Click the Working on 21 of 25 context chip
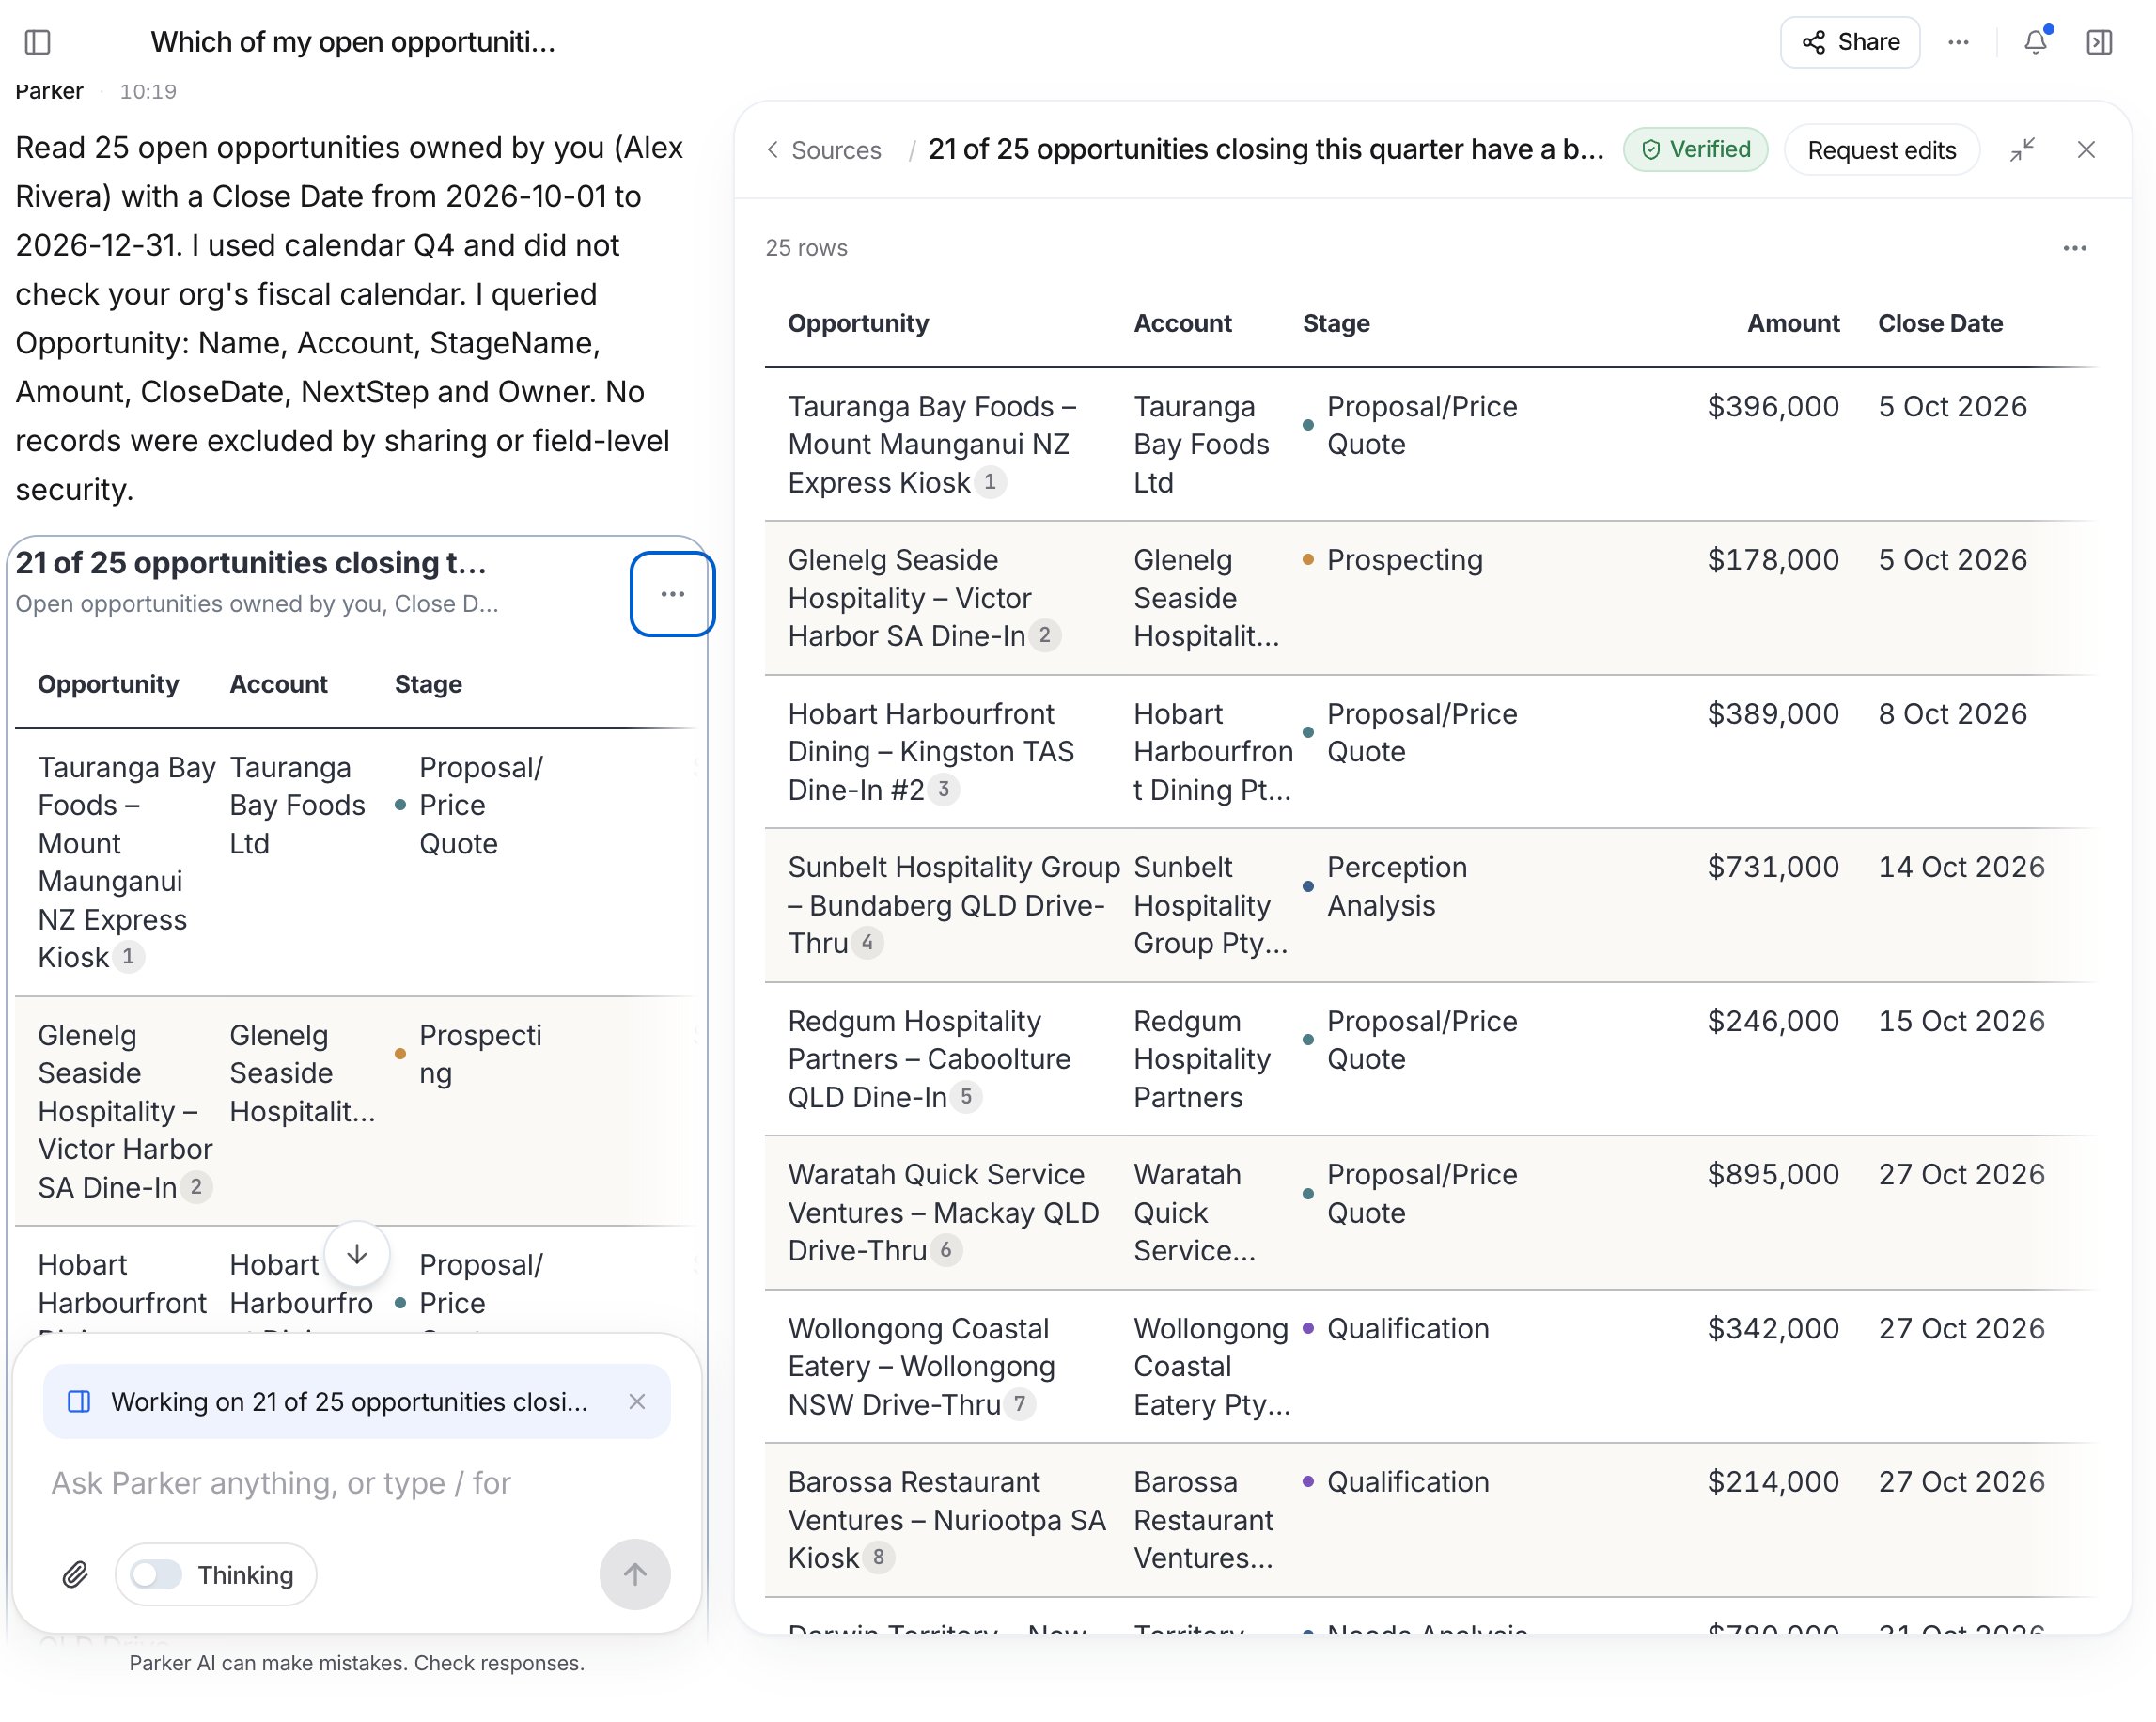 [x=357, y=1402]
